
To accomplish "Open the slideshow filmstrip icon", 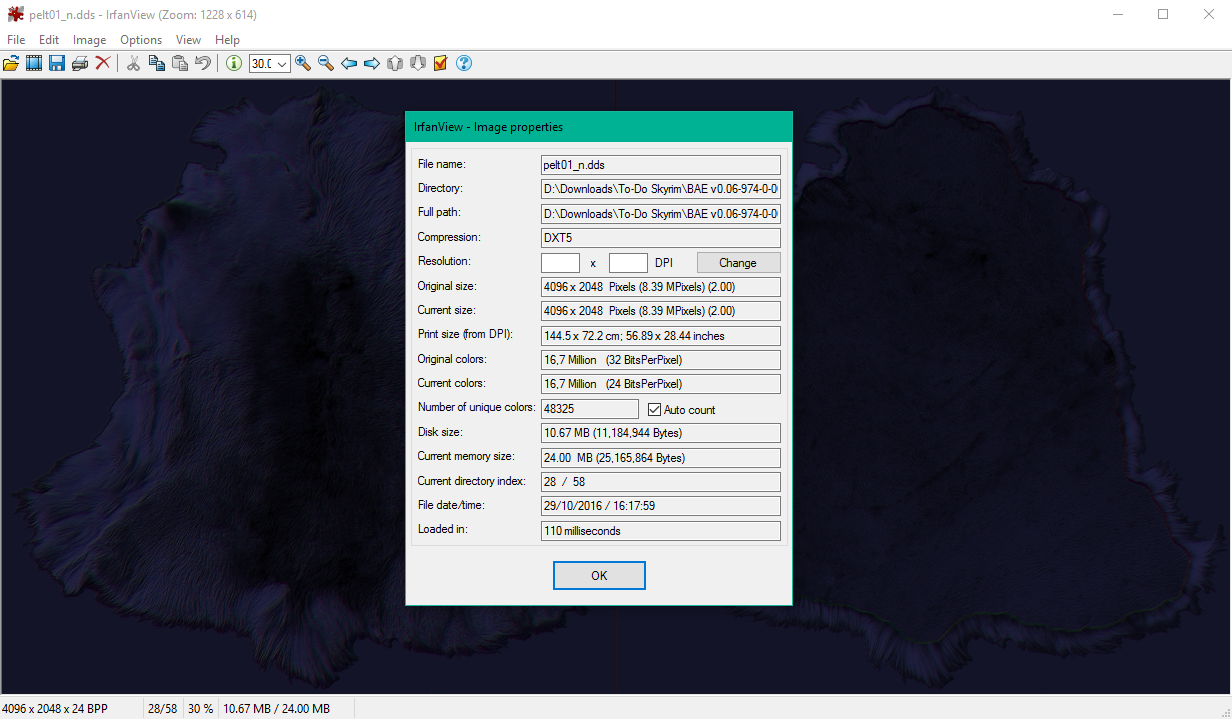I will point(34,64).
